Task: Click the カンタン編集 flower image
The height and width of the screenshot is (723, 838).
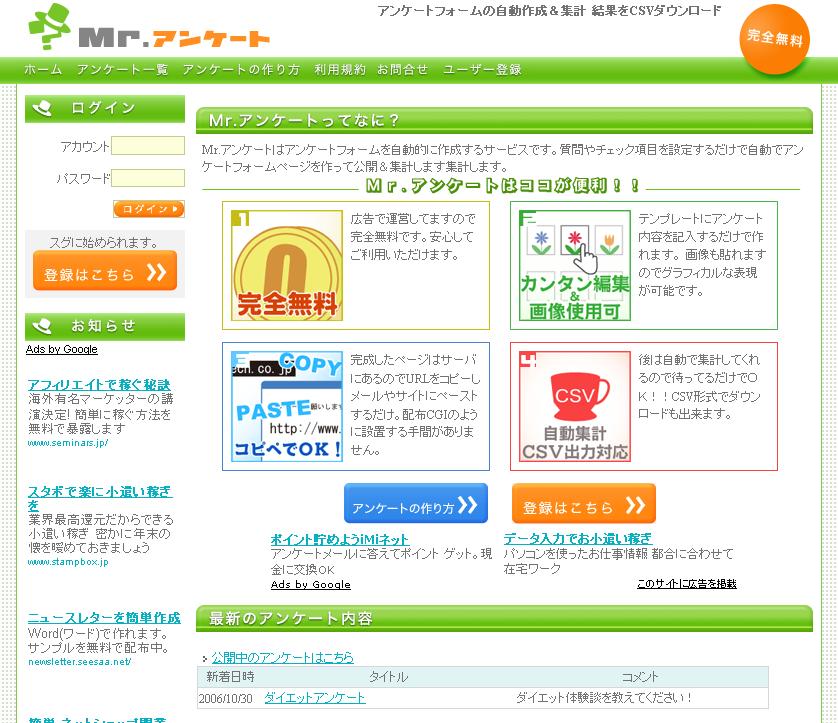Action: tap(575, 266)
